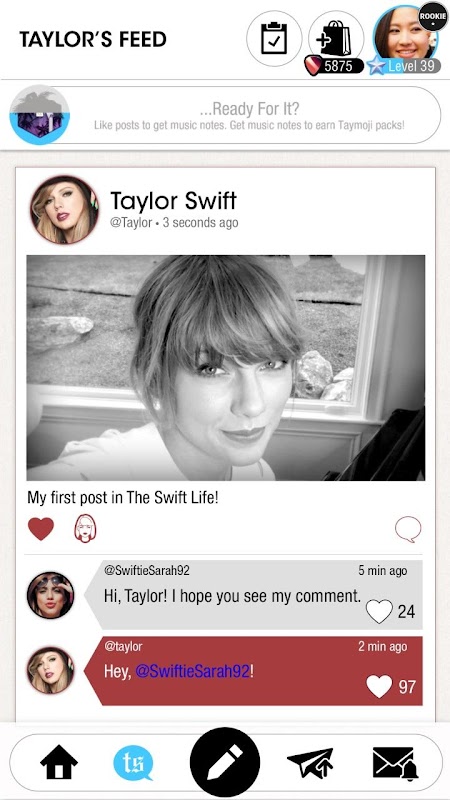Tap the comment speech bubble icon
Screen dimensions: 450x800
click(408, 529)
